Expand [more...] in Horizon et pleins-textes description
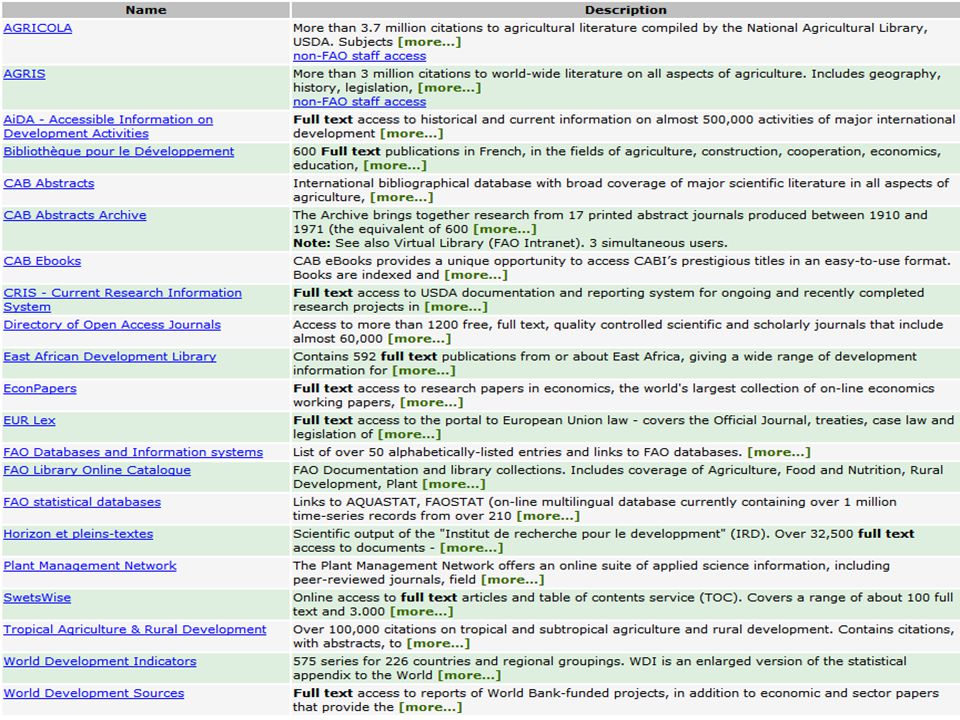Screen dimensions: 960x720 point(471,547)
